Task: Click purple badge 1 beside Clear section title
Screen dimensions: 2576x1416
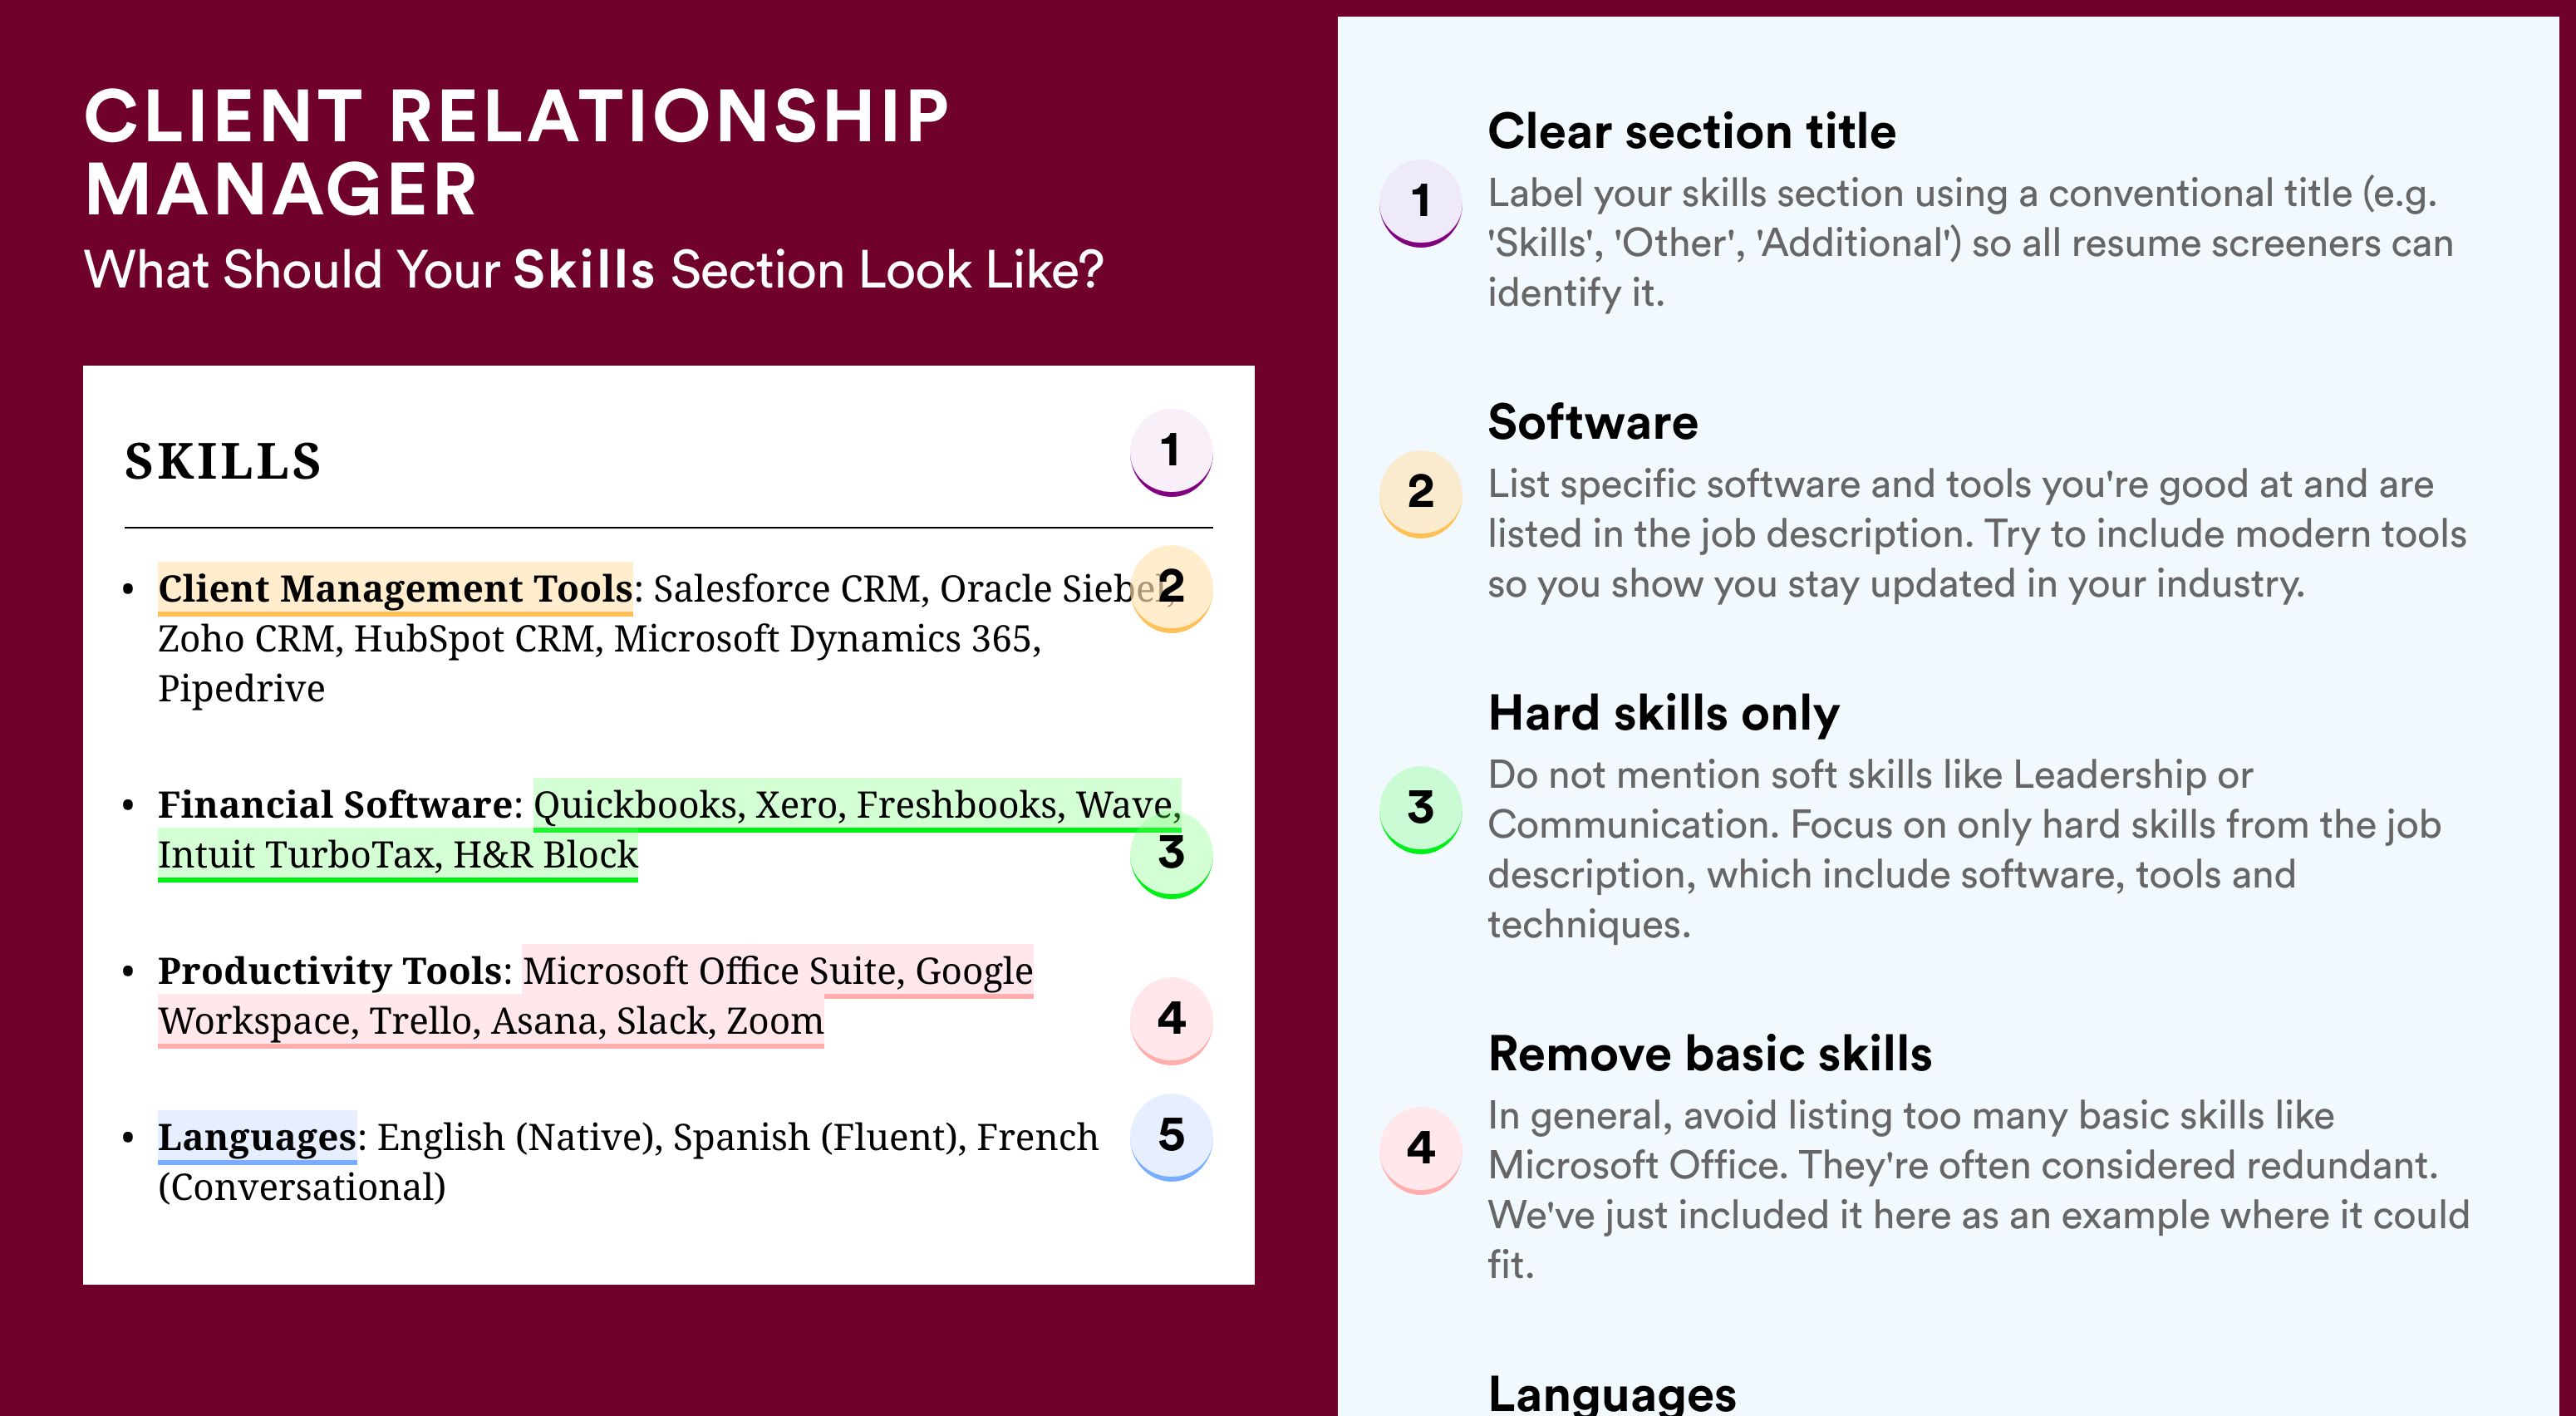Action: point(1421,203)
